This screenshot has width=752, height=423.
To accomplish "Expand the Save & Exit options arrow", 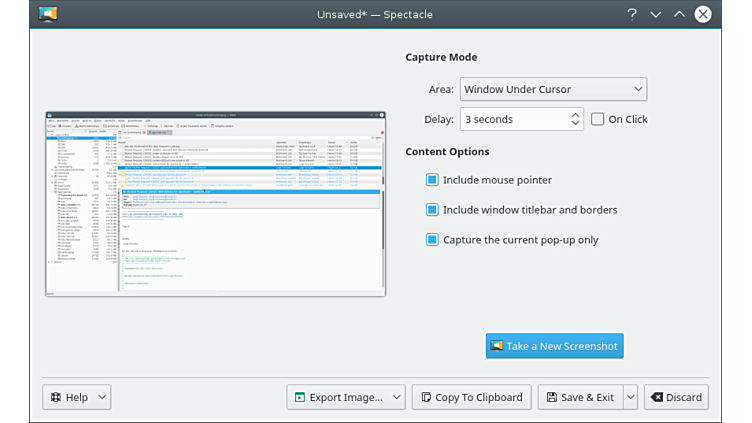I will pos(630,397).
